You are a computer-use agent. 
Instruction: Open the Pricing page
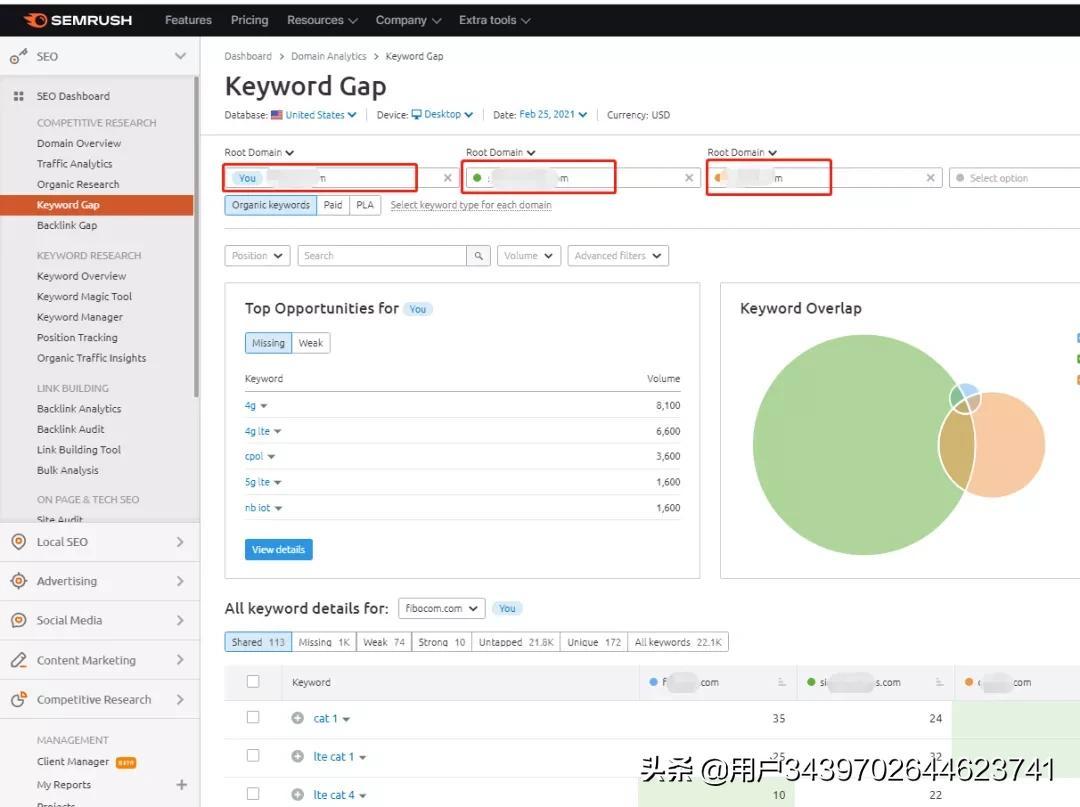pyautogui.click(x=249, y=21)
